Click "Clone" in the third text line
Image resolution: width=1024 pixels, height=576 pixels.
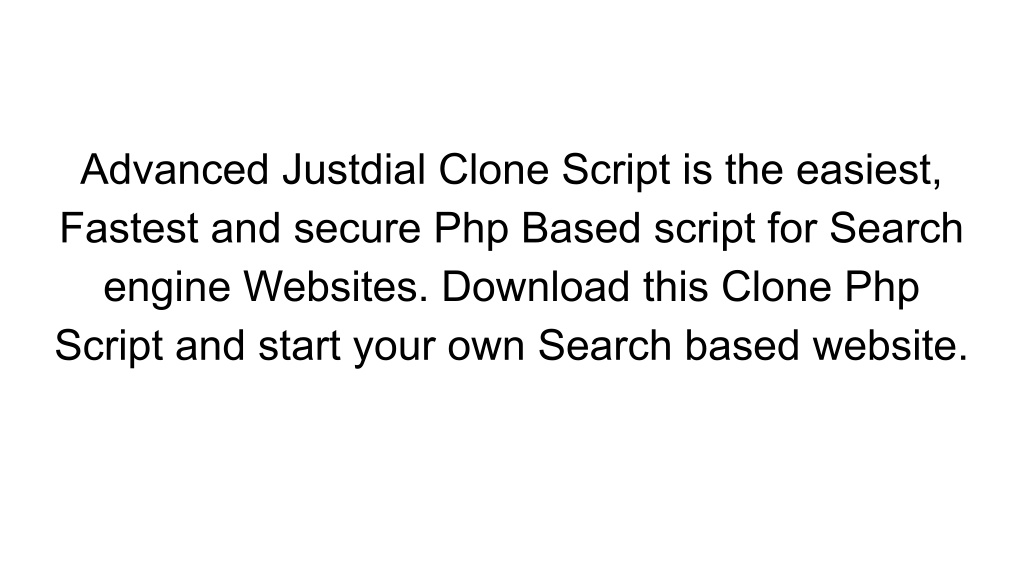(x=776, y=287)
